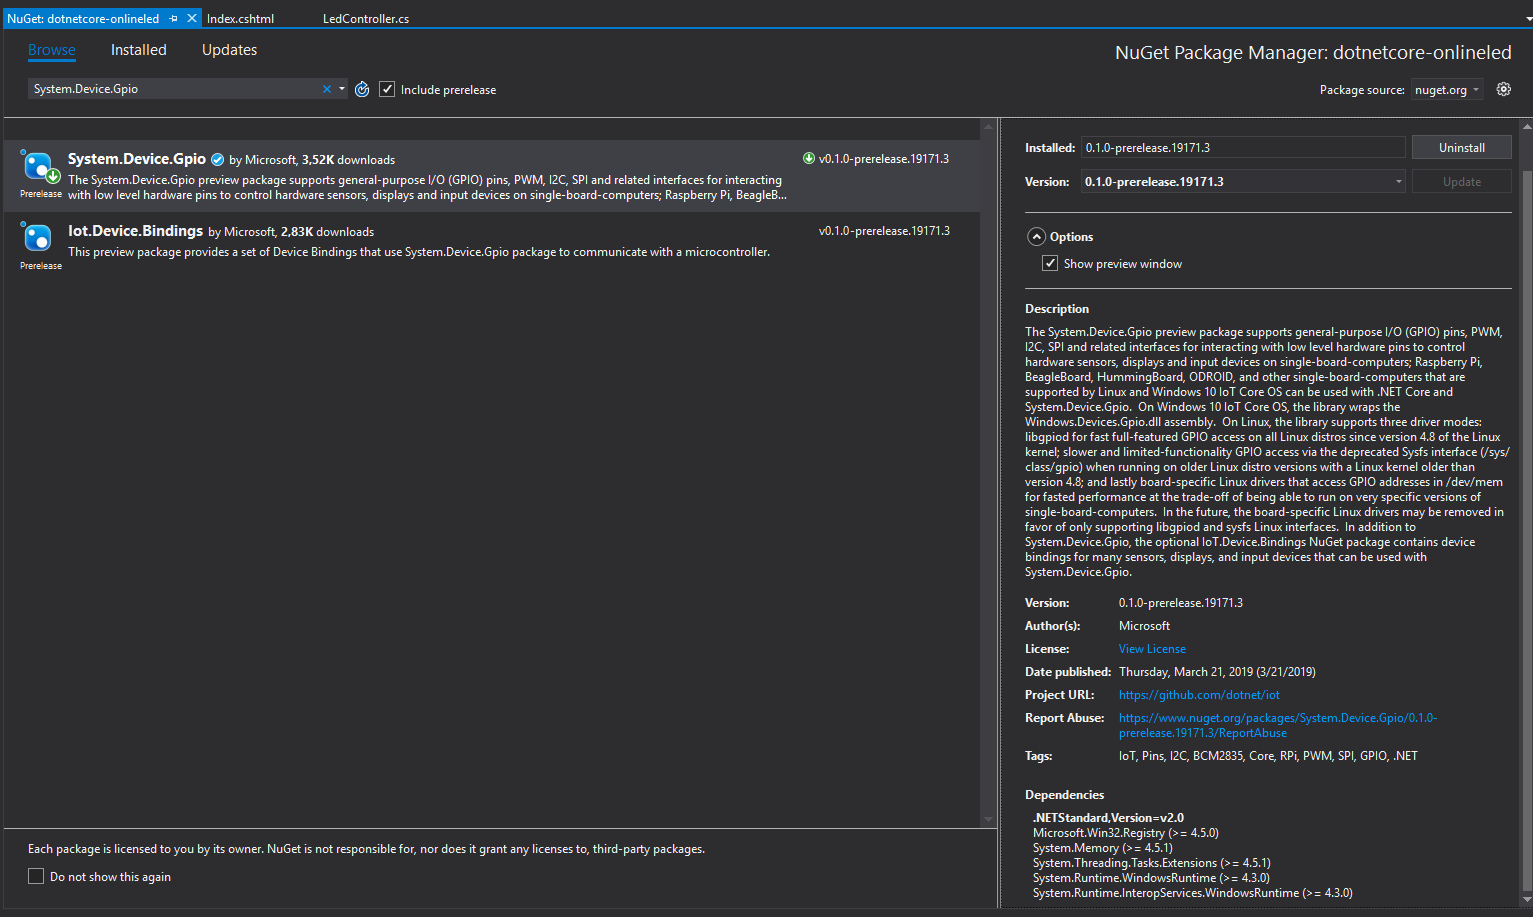This screenshot has height=917, width=1533.
Task: Click the Prerelease label under System.Device.Gpio icon
Action: point(41,194)
